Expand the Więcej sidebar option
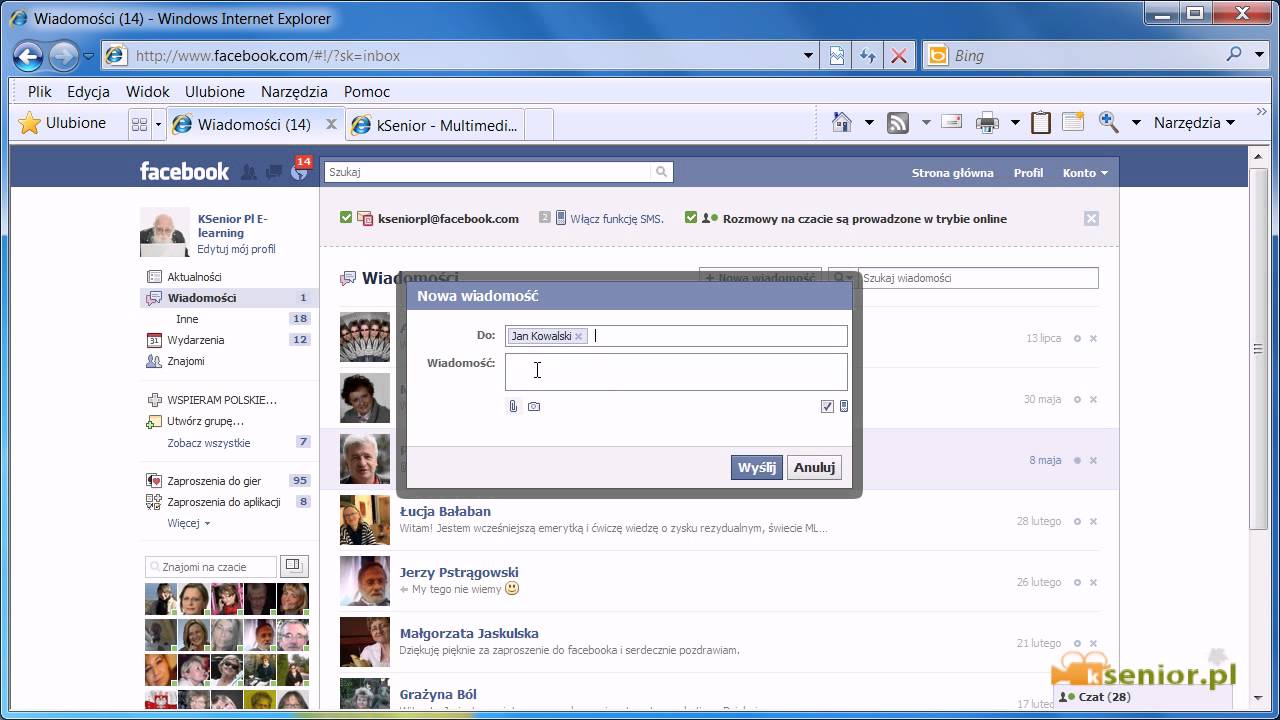The height and width of the screenshot is (720, 1280). pyautogui.click(x=189, y=523)
